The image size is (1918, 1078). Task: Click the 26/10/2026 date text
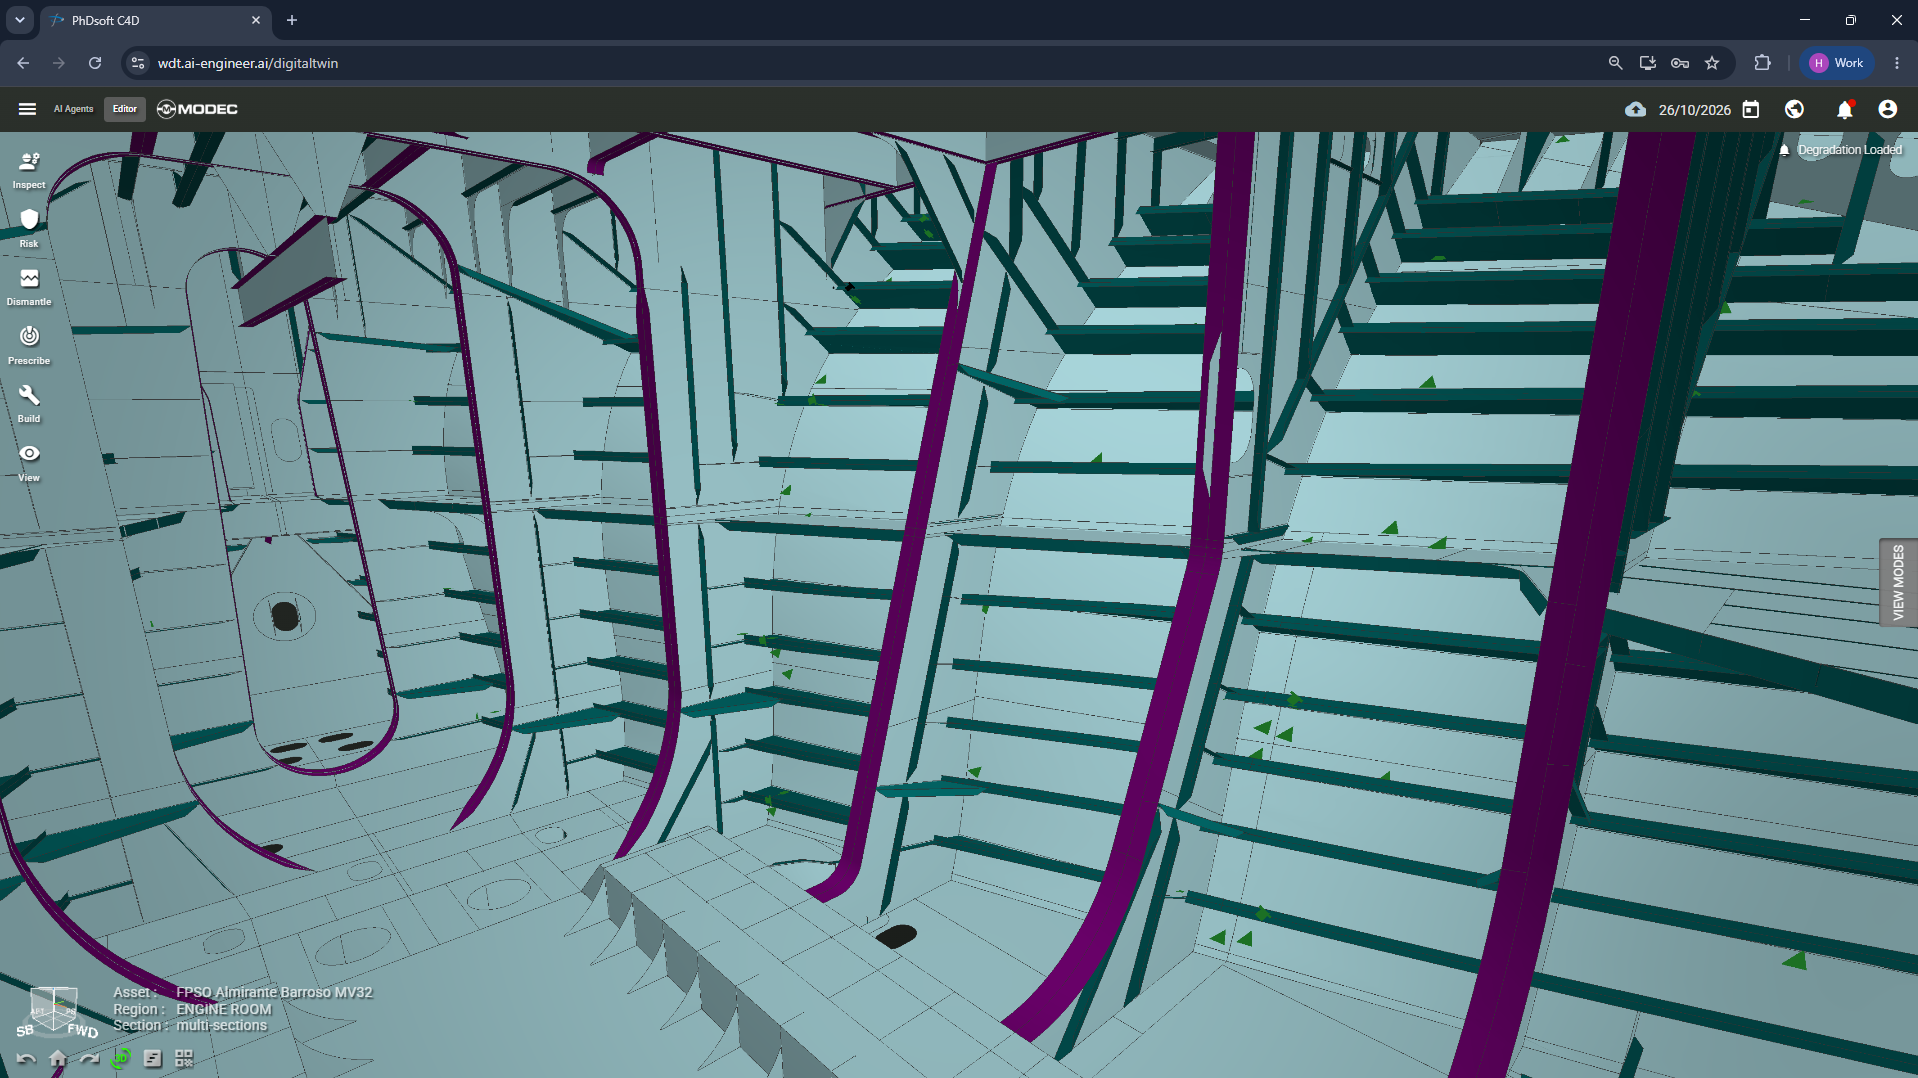[1694, 110]
